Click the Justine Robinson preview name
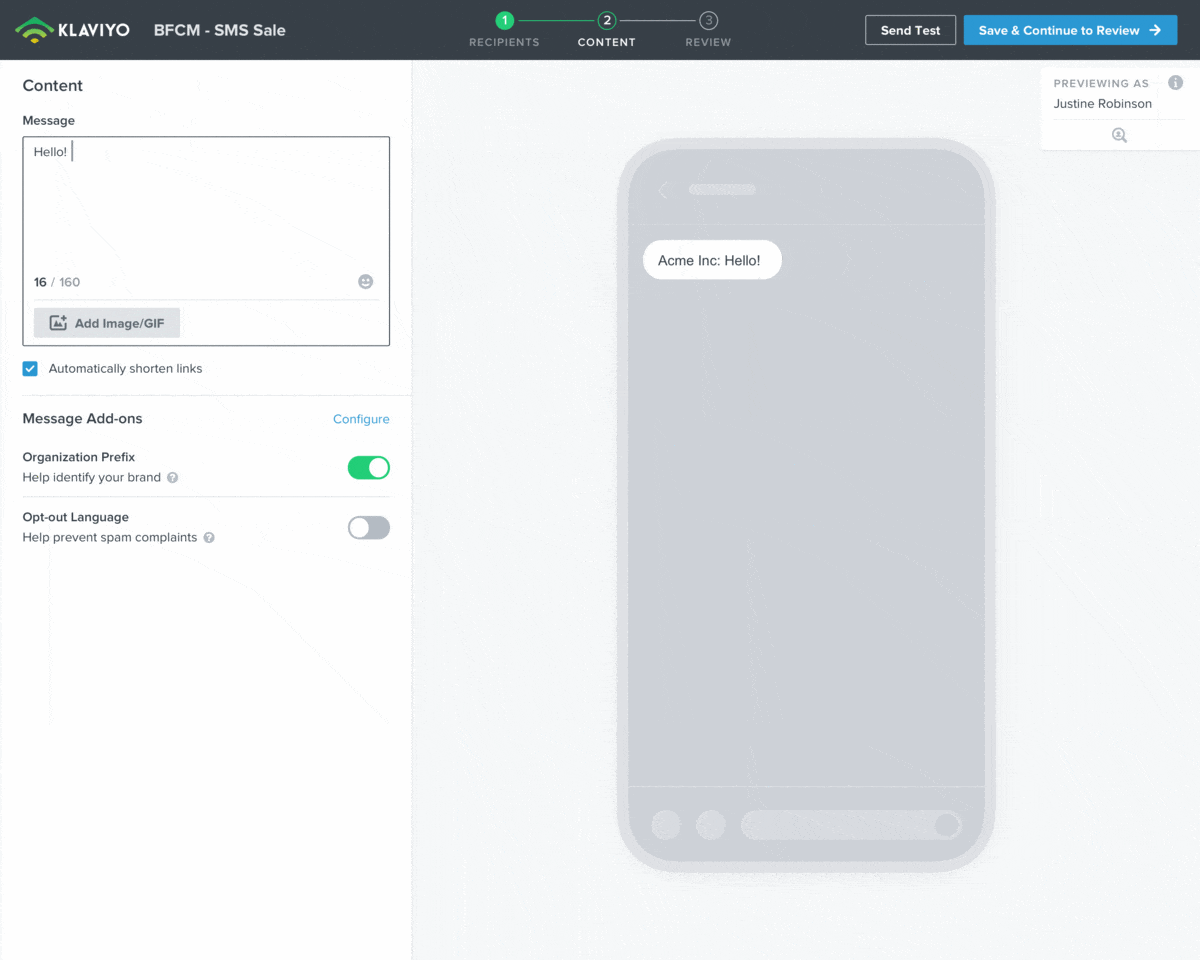This screenshot has height=960, width=1200. pyautogui.click(x=1103, y=104)
